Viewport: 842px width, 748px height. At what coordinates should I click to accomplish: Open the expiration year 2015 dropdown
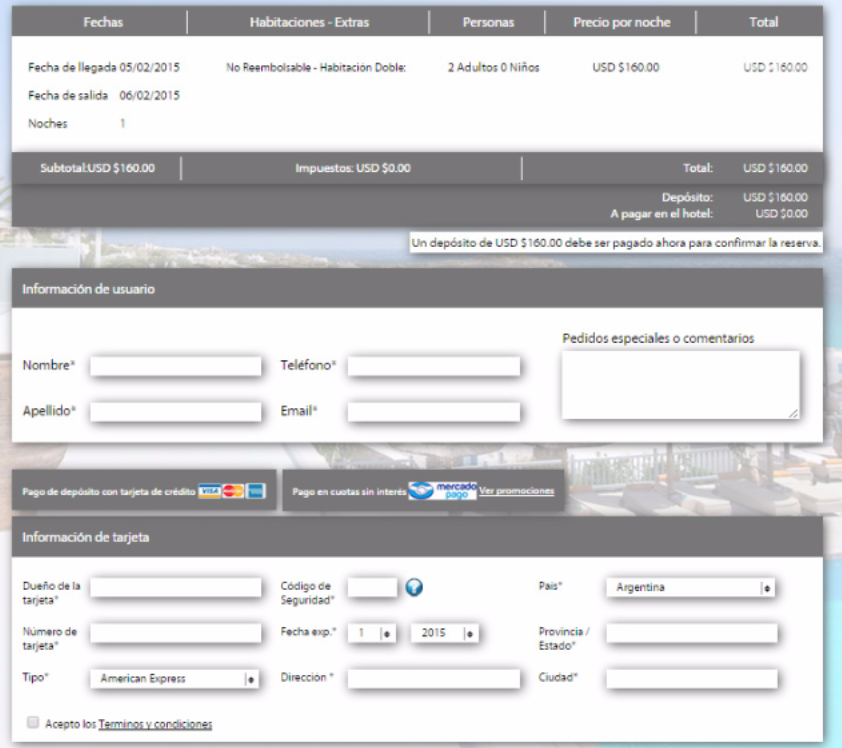point(446,633)
